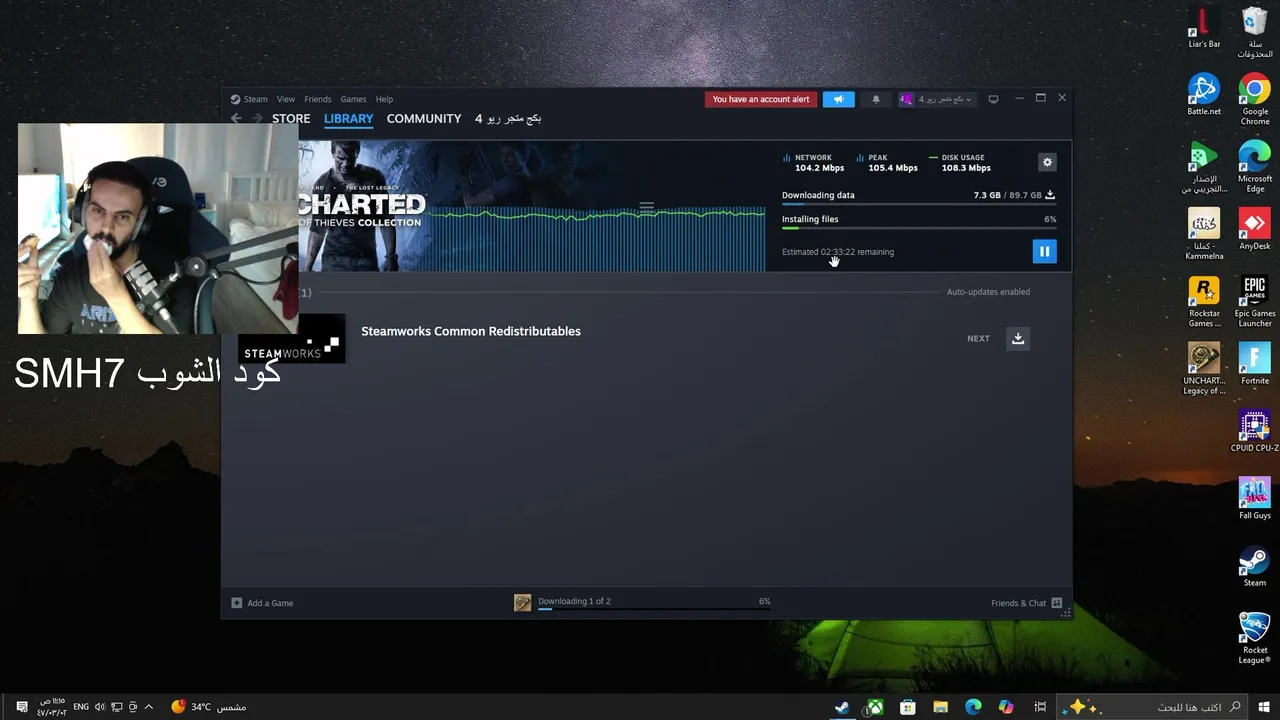Image resolution: width=1280 pixels, height=720 pixels.
Task: Open the account name dropdown in Steam
Action: (936, 99)
